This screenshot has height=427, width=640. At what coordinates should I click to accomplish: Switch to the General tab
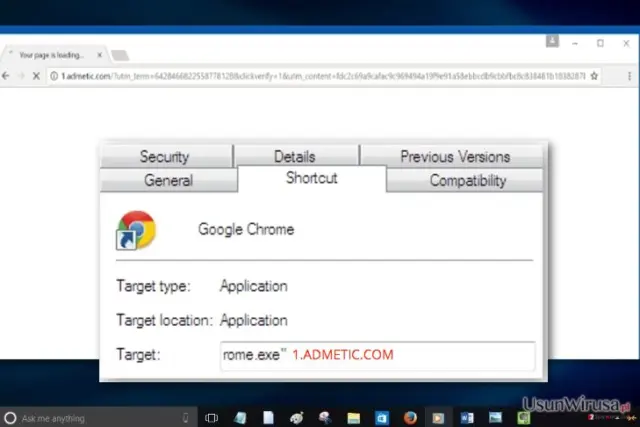(168, 180)
